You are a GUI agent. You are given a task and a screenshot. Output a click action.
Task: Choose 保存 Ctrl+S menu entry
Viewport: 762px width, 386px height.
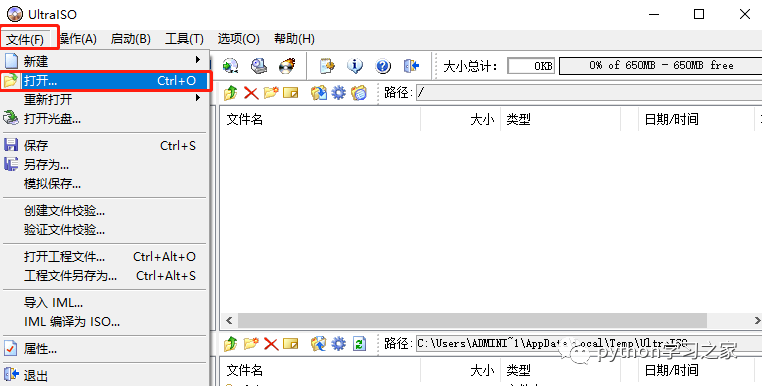coord(104,145)
